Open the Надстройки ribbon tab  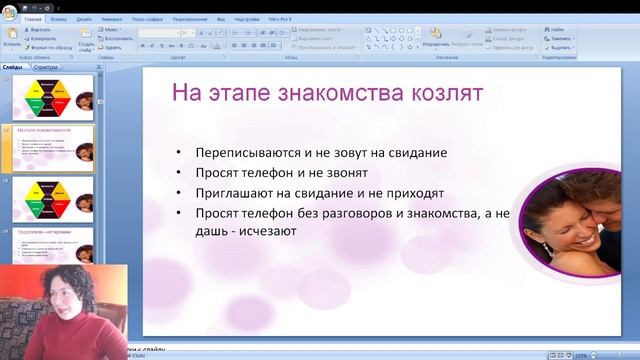click(247, 19)
